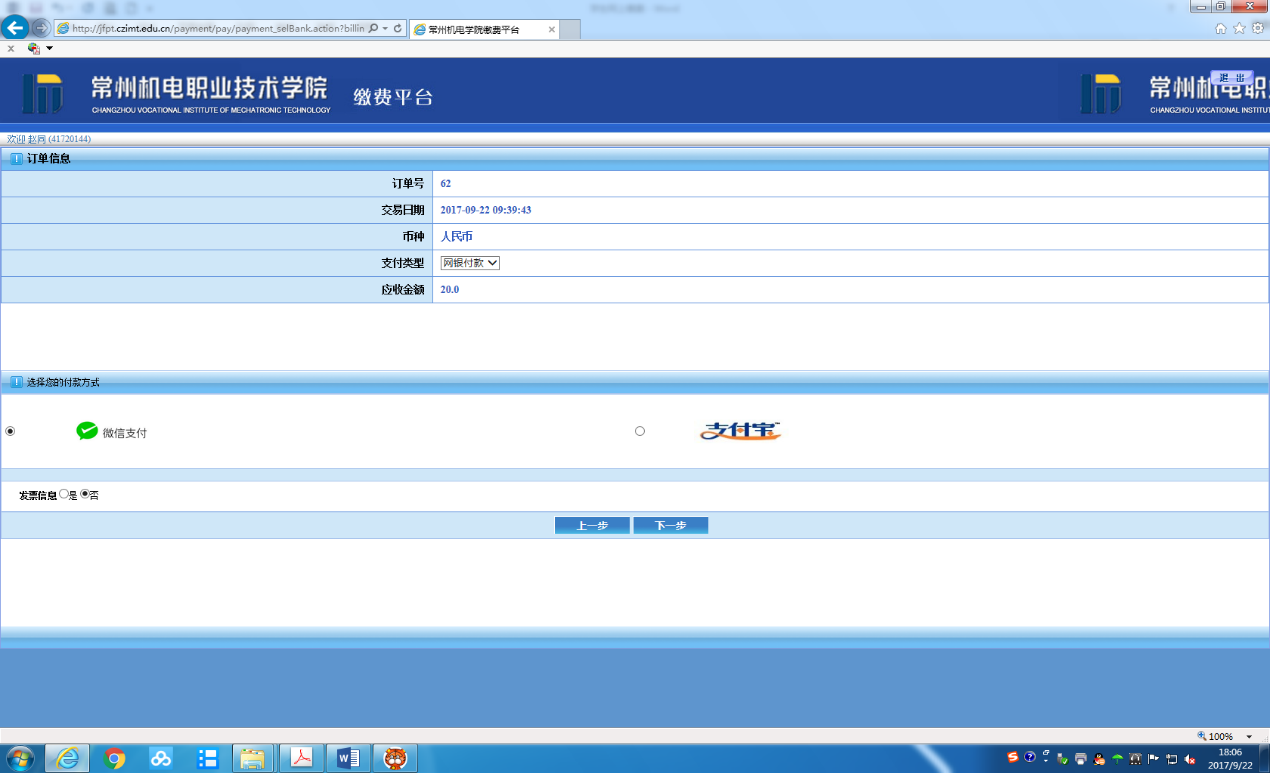This screenshot has width=1270, height=773.
Task: Open Word from the taskbar
Action: [x=348, y=758]
